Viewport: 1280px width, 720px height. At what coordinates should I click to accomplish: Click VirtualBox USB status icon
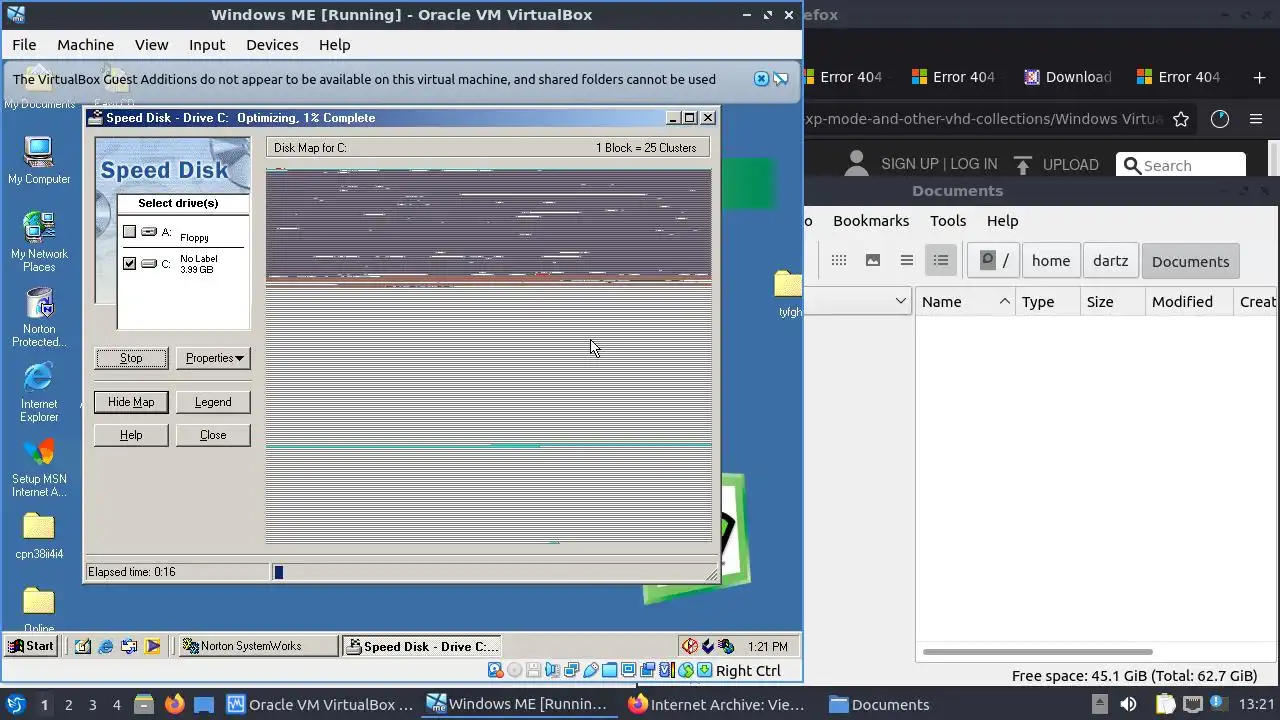(x=590, y=671)
